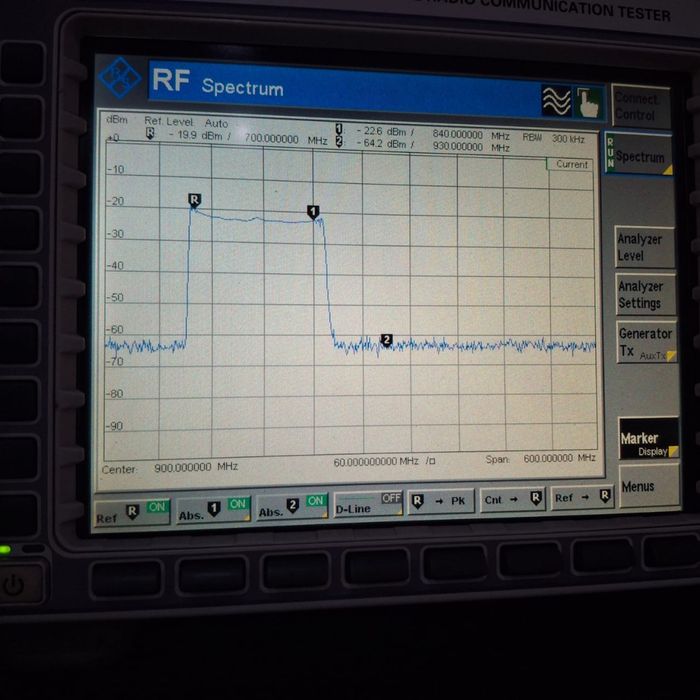This screenshot has width=700, height=700.
Task: Click the Current trace label
Action: (571, 164)
